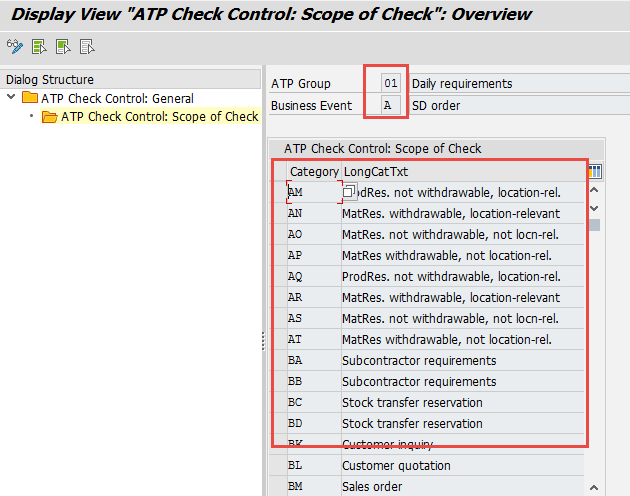This screenshot has height=496, width=630.
Task: Click the Dialog Structure panel header
Action: pos(131,79)
